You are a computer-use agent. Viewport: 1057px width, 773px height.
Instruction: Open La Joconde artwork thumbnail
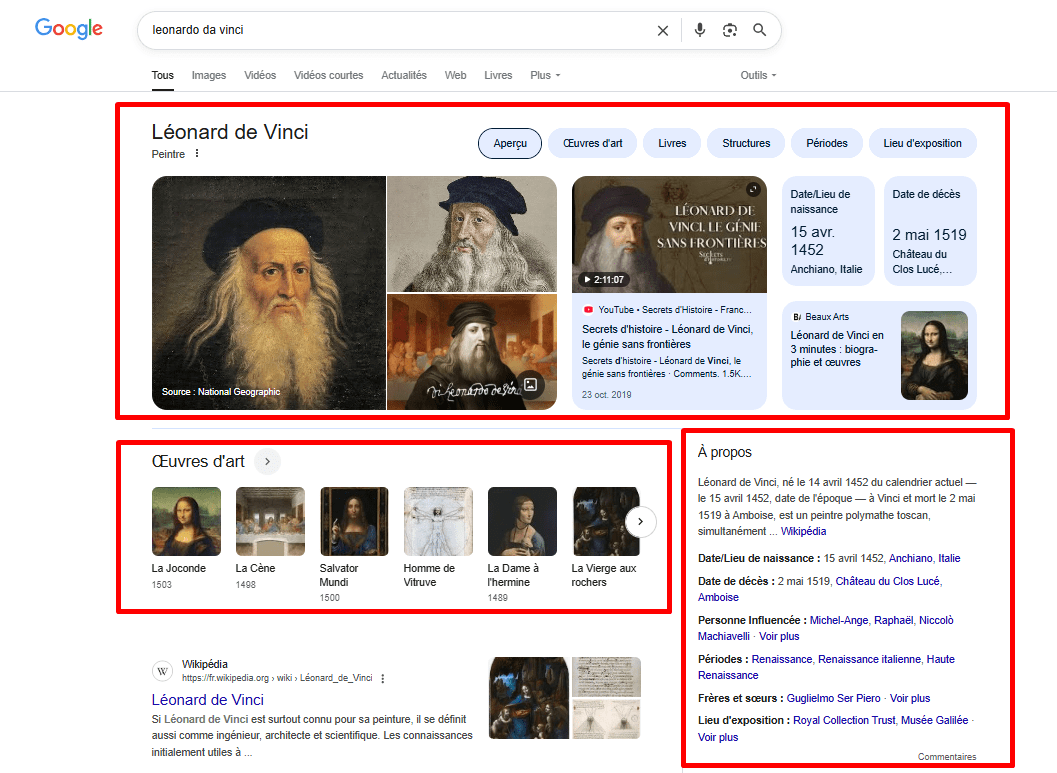click(x=186, y=522)
